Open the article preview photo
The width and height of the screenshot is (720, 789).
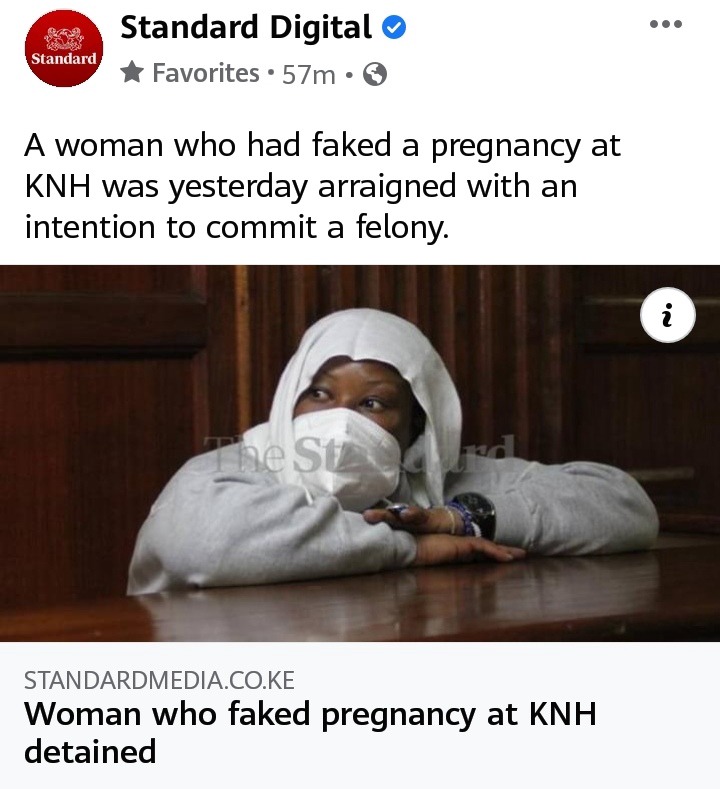pos(360,453)
